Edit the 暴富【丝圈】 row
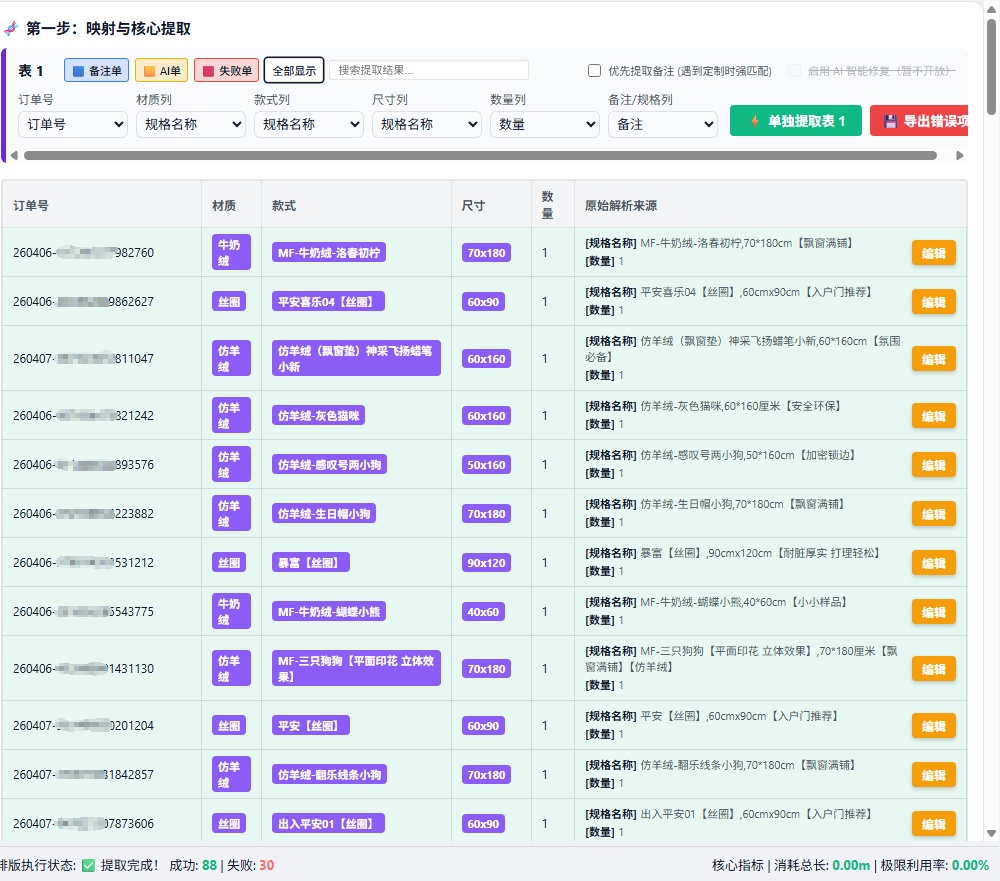Viewport: 1000px width, 881px height. (934, 563)
